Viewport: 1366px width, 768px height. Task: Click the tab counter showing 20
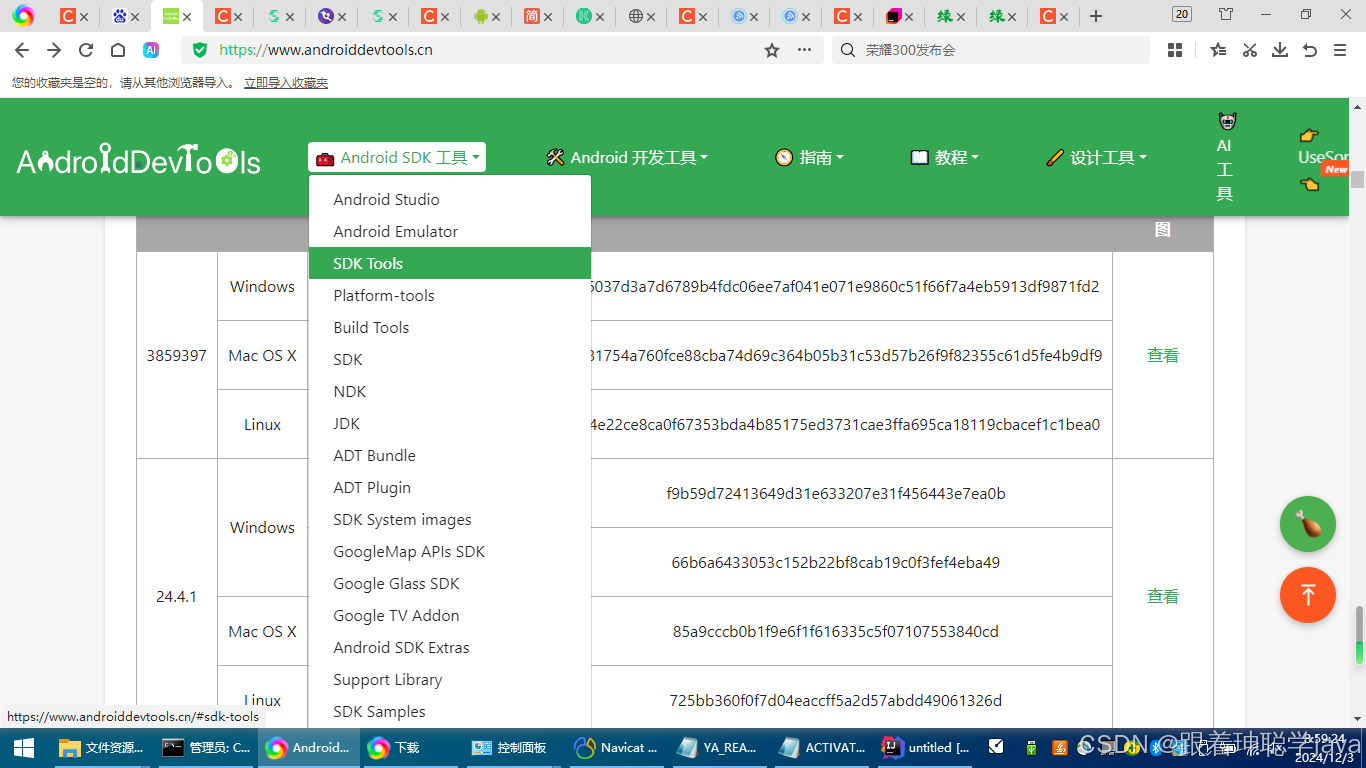(1182, 14)
